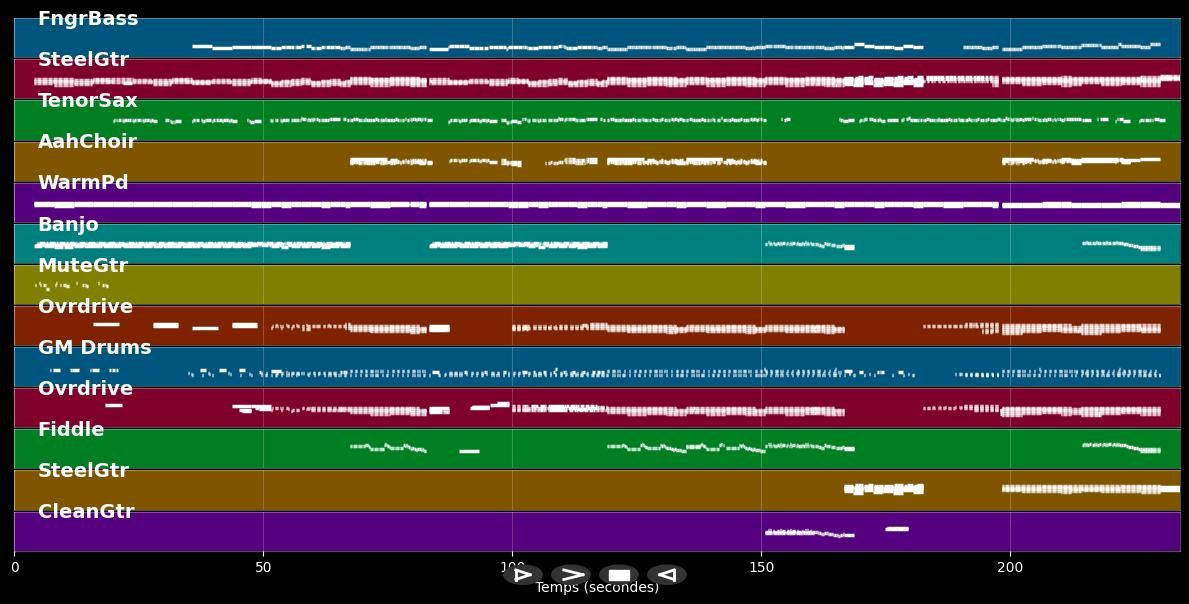This screenshot has height=604, width=1189.
Task: Select the Banjo track label
Action: pyautogui.click(x=68, y=225)
